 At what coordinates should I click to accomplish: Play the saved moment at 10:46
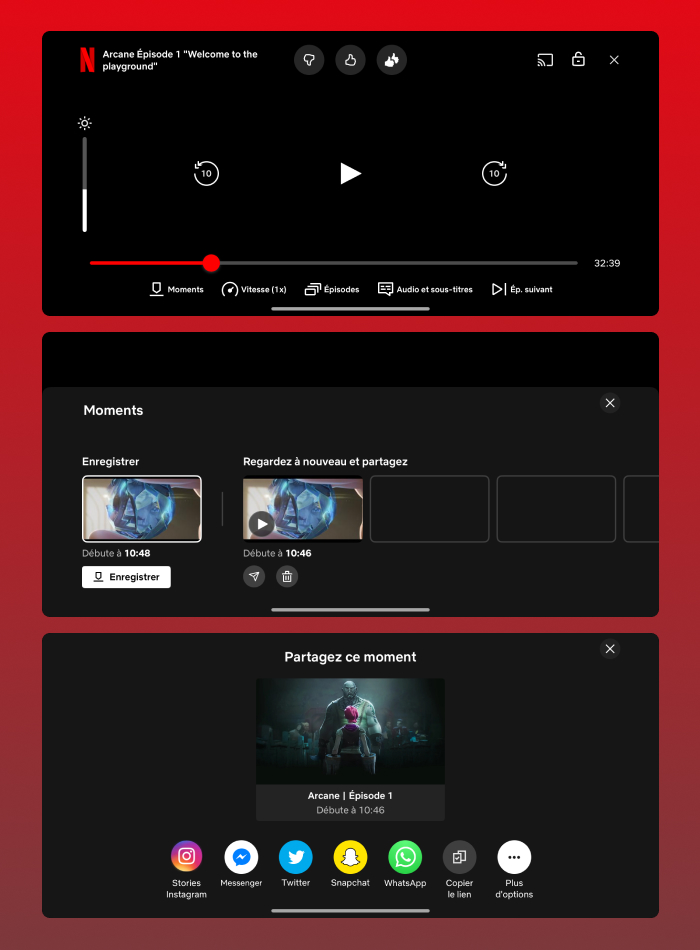pyautogui.click(x=262, y=523)
